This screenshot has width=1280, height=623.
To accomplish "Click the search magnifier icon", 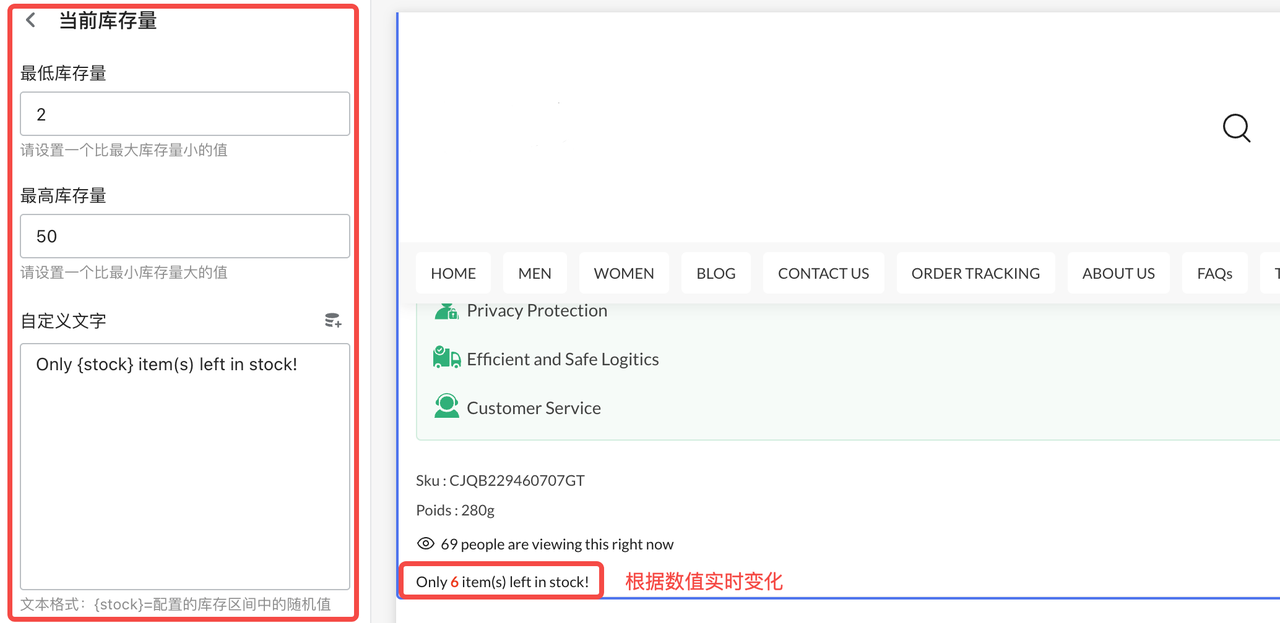I will (1236, 128).
